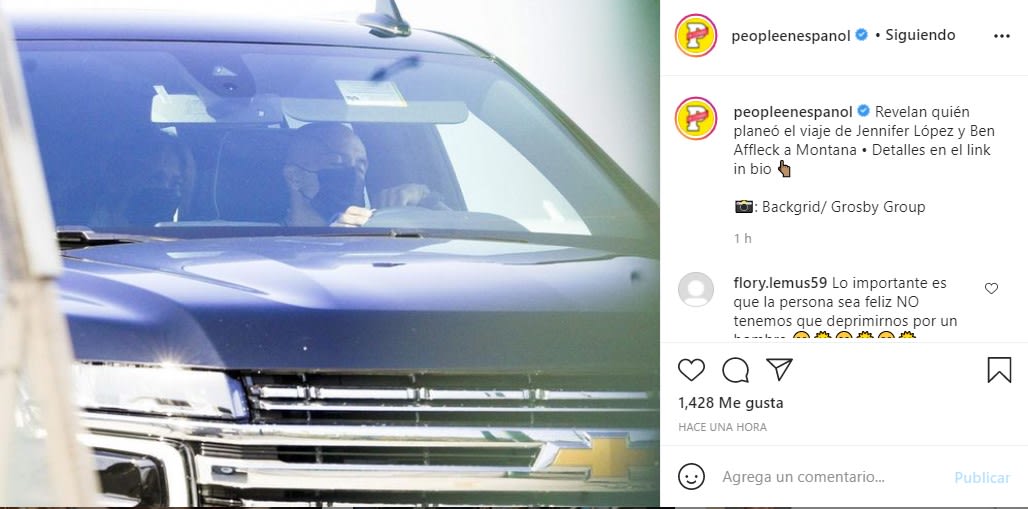Image resolution: width=1028 pixels, height=509 pixels.
Task: Click the peopleenespanol header profile avatar
Action: click(696, 35)
